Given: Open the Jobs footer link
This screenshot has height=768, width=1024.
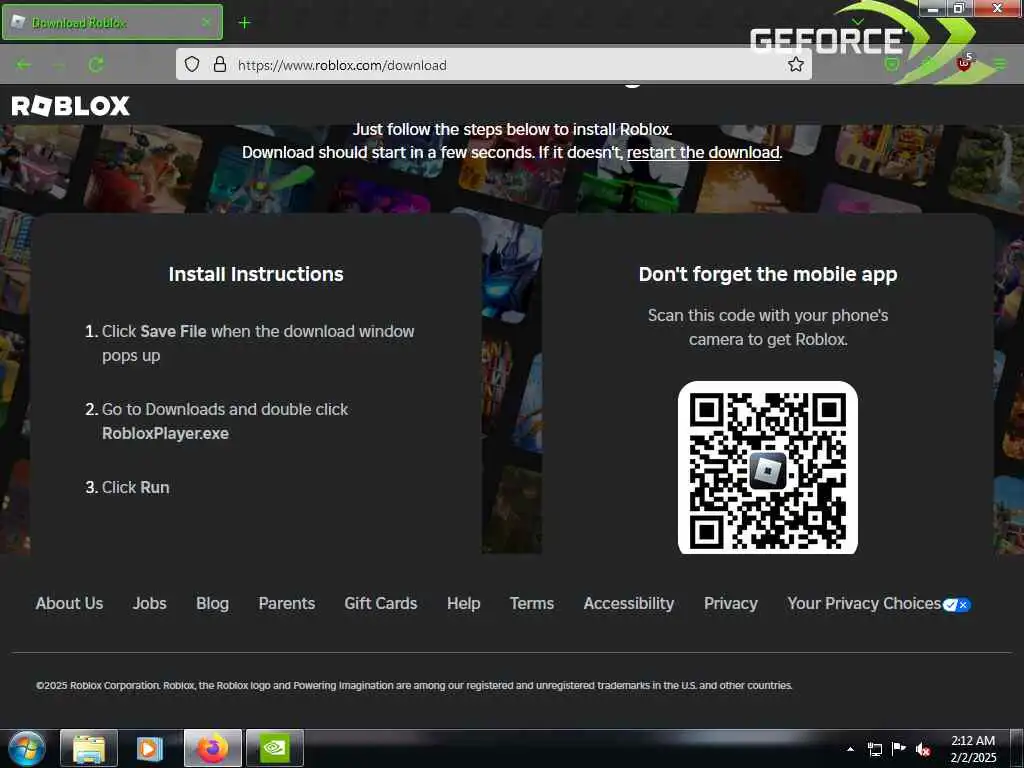Looking at the screenshot, I should pos(150,603).
